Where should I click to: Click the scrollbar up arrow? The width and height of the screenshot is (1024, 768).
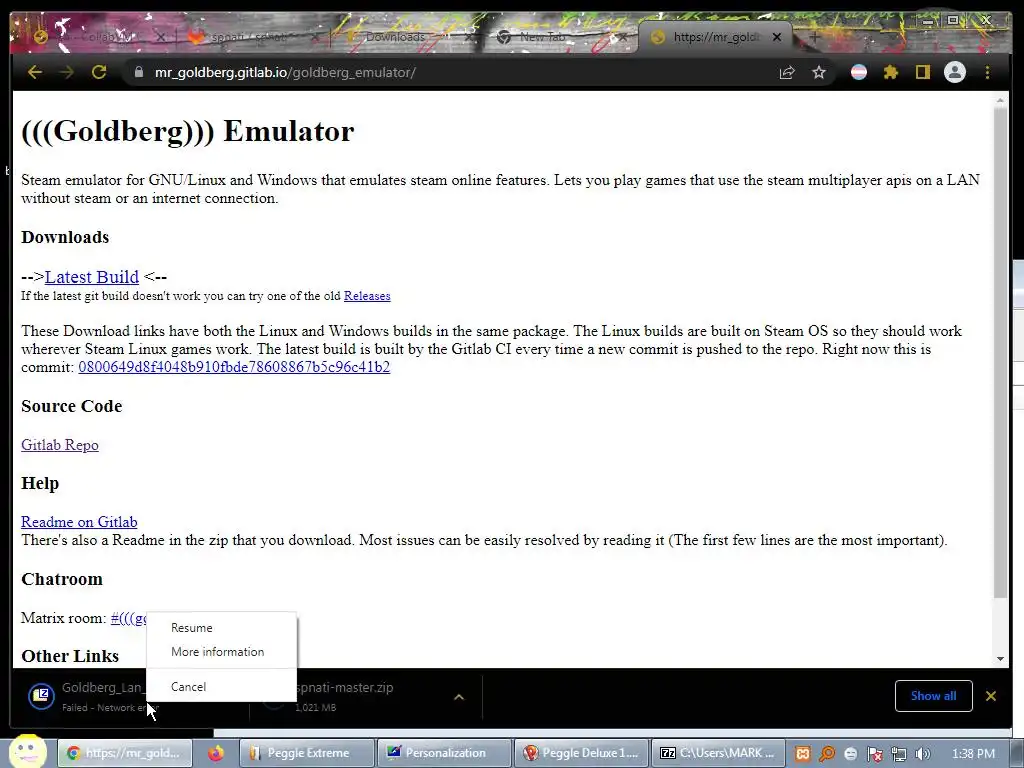(1000, 101)
